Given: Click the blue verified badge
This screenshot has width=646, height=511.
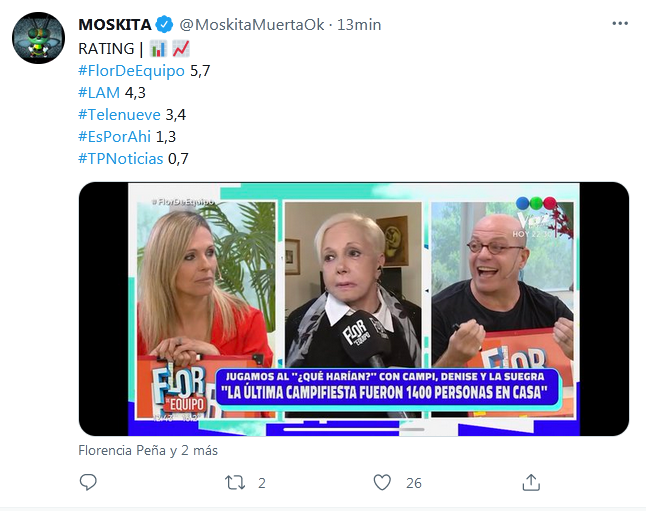Looking at the screenshot, I should point(164,24).
